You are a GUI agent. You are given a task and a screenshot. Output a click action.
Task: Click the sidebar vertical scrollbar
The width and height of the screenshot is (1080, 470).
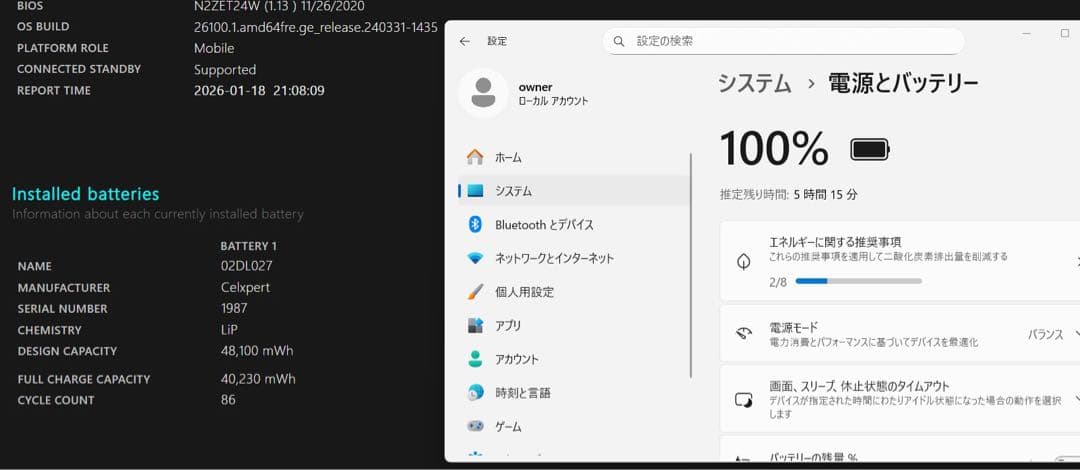(x=691, y=265)
